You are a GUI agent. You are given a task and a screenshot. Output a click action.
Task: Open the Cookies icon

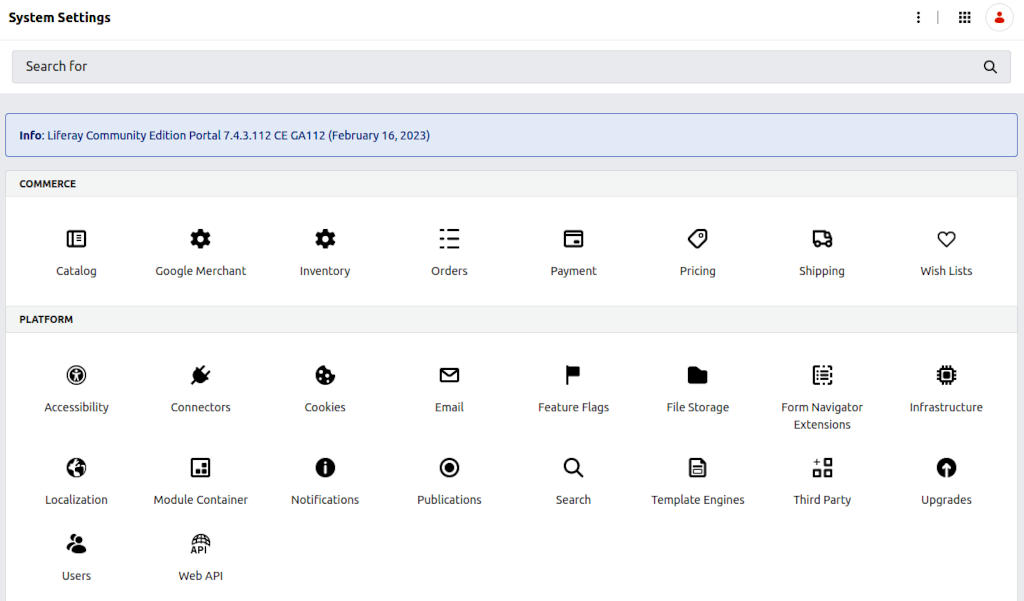[325, 375]
